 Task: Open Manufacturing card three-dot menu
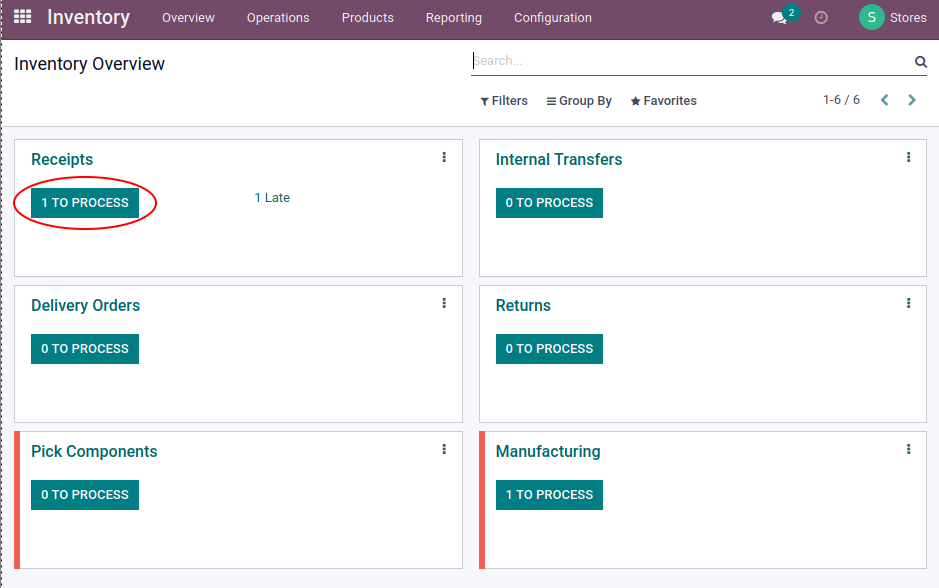(908, 449)
